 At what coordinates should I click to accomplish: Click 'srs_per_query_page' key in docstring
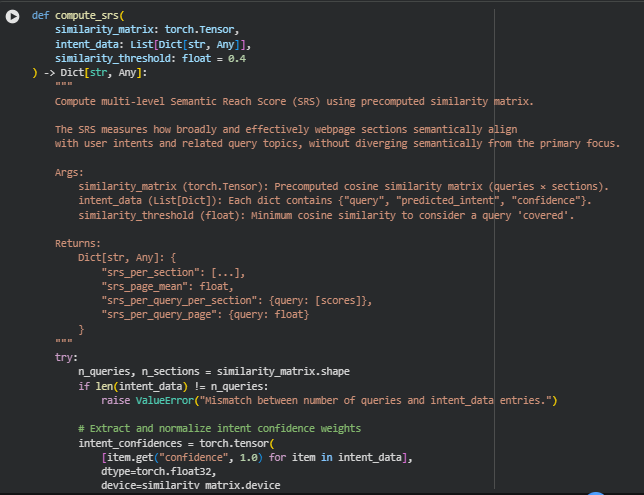point(166,315)
